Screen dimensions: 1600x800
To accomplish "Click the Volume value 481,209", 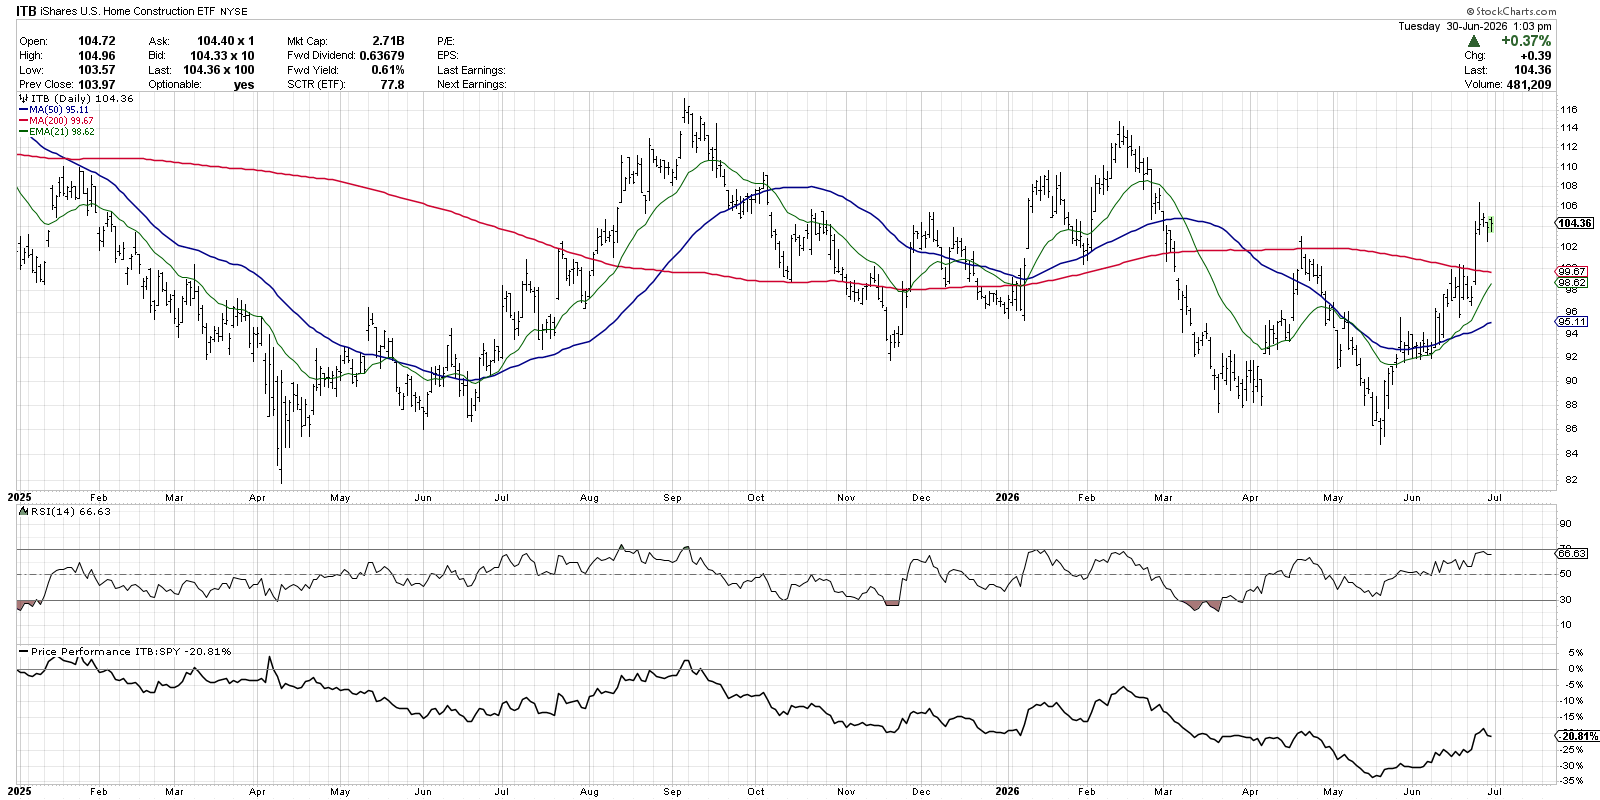I will (x=1529, y=85).
